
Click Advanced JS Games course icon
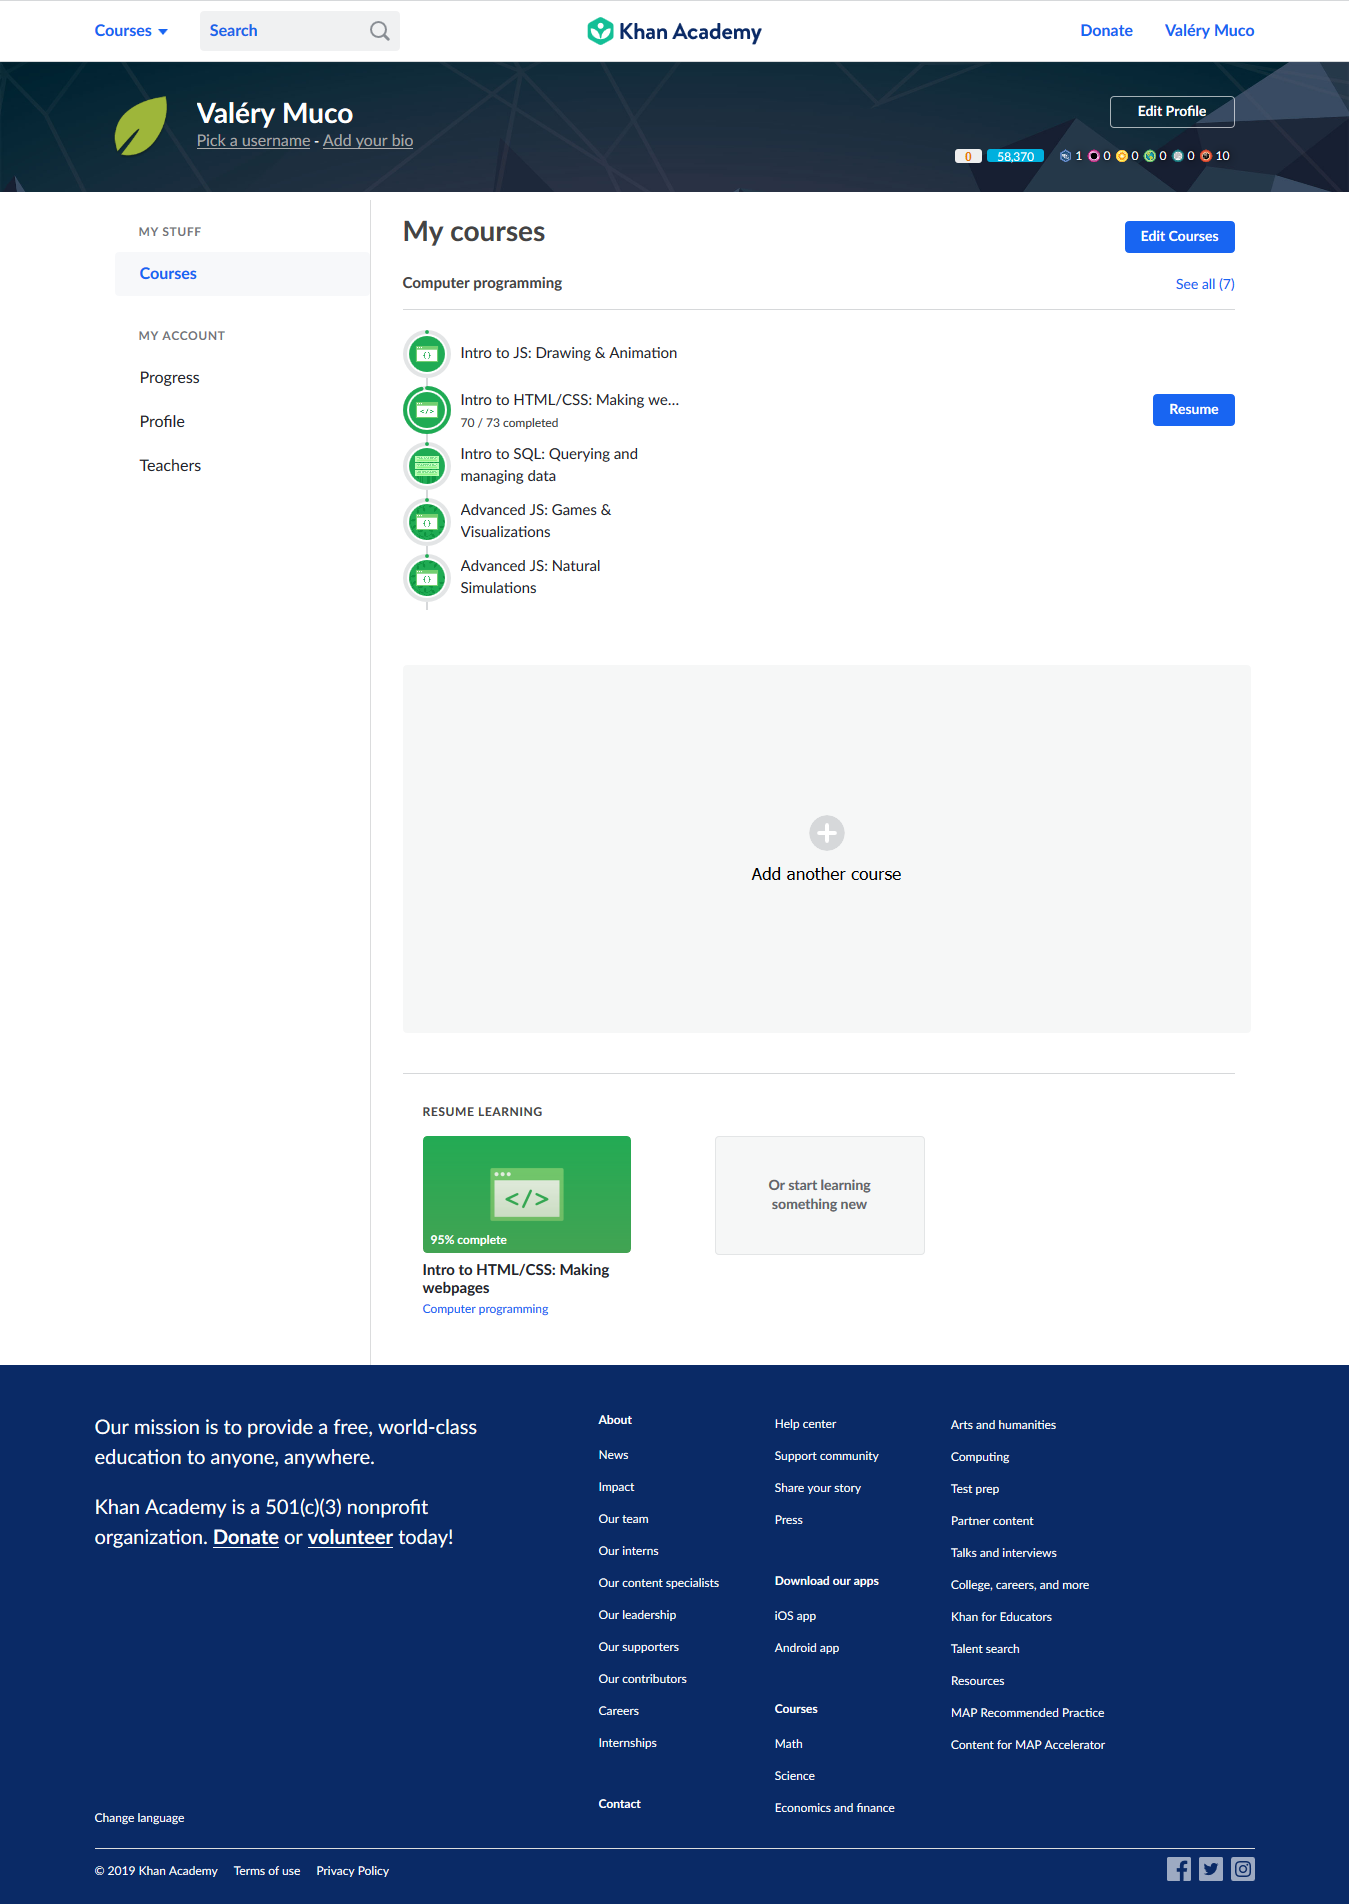[x=427, y=522]
